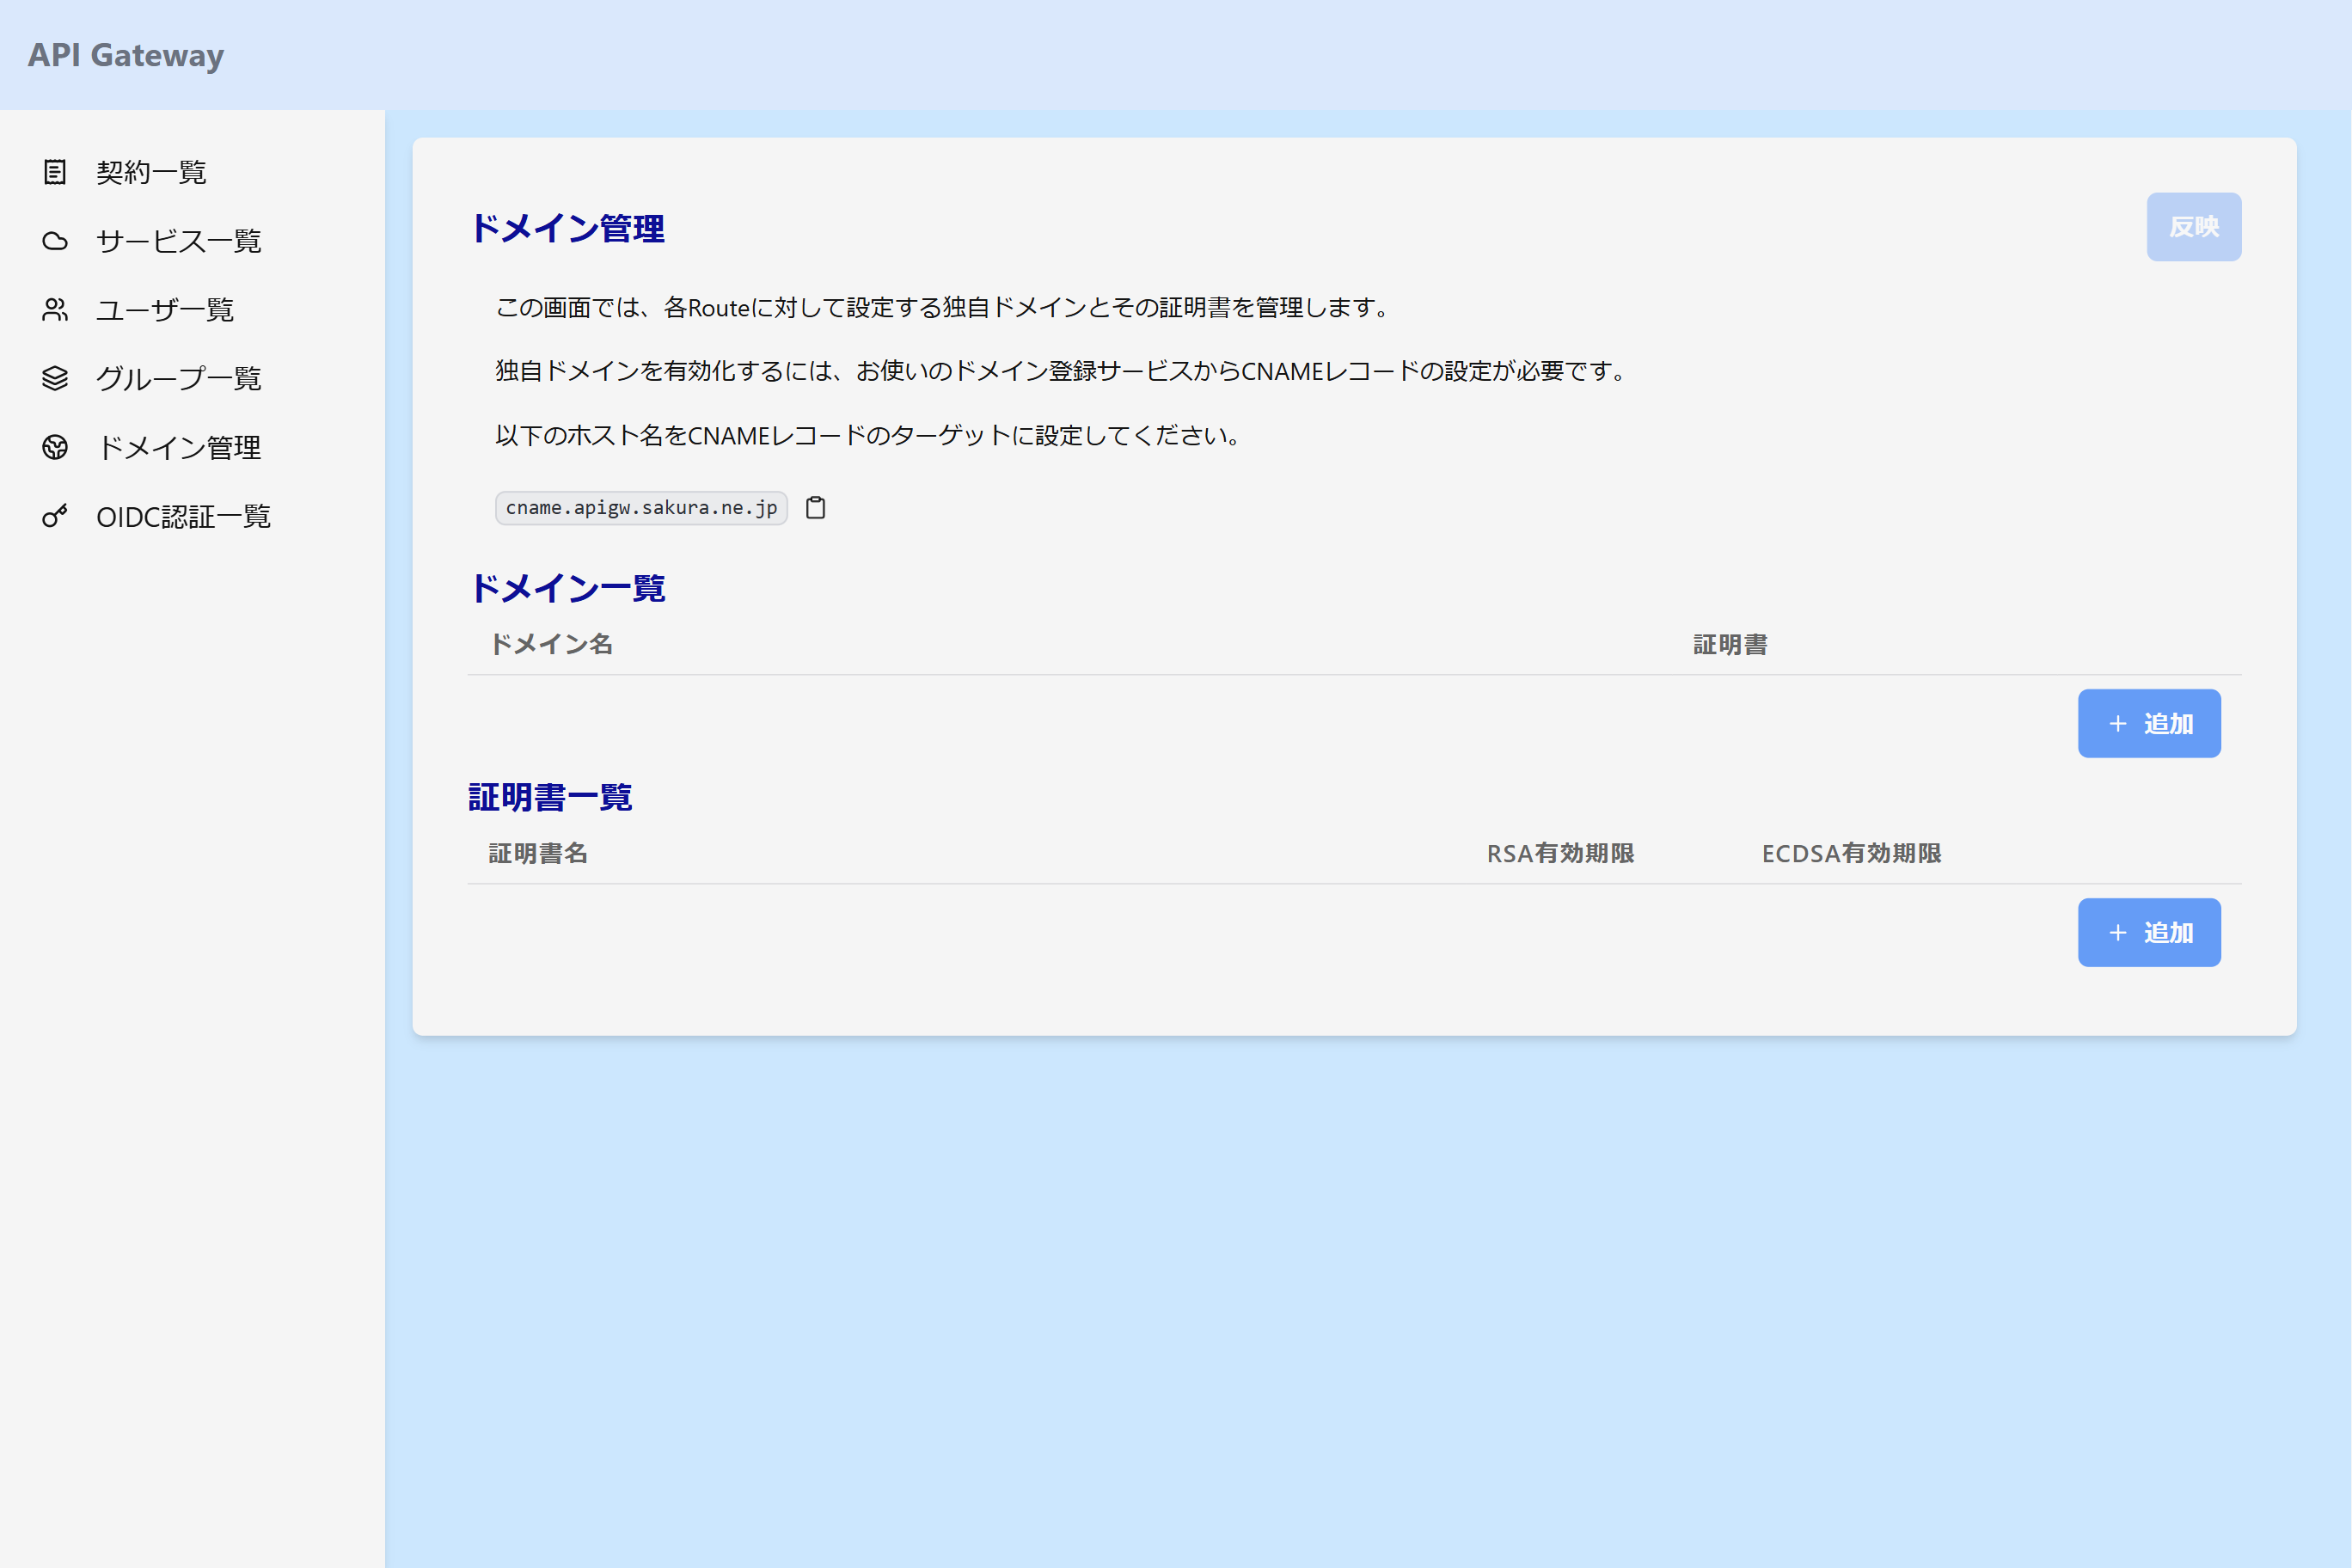Image resolution: width=2352 pixels, height=1568 pixels.
Task: Click the globe icon next to ドメイン管理
Action: point(55,447)
